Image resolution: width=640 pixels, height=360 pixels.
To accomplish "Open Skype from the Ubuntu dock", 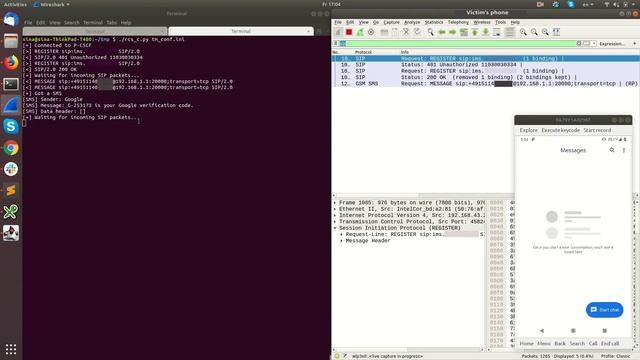I will [x=11, y=126].
